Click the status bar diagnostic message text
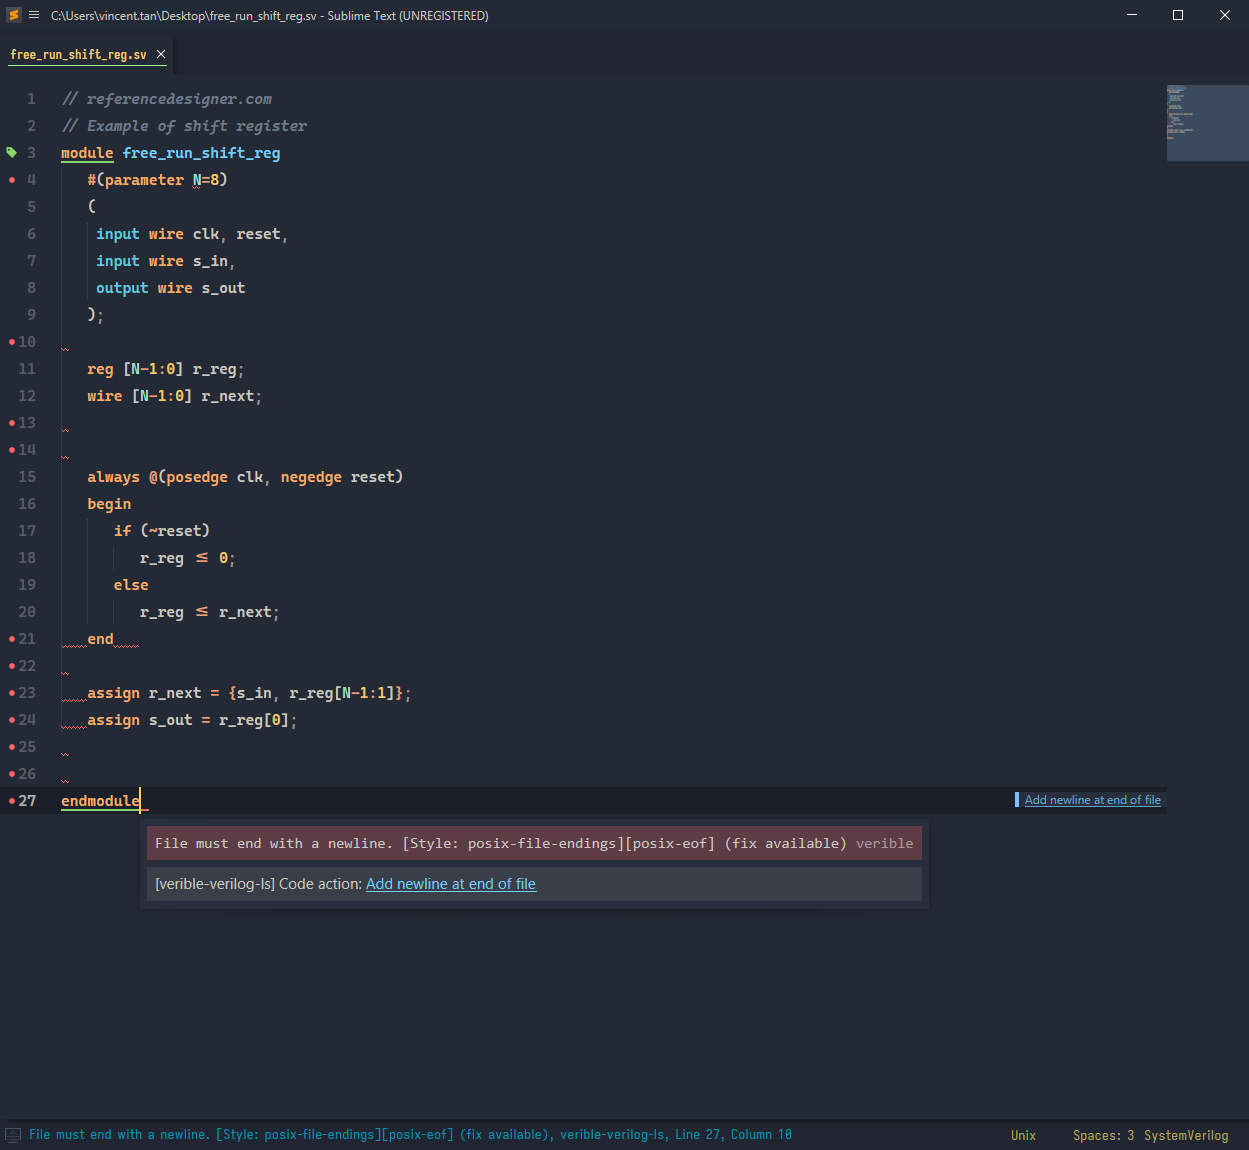 pos(410,1135)
